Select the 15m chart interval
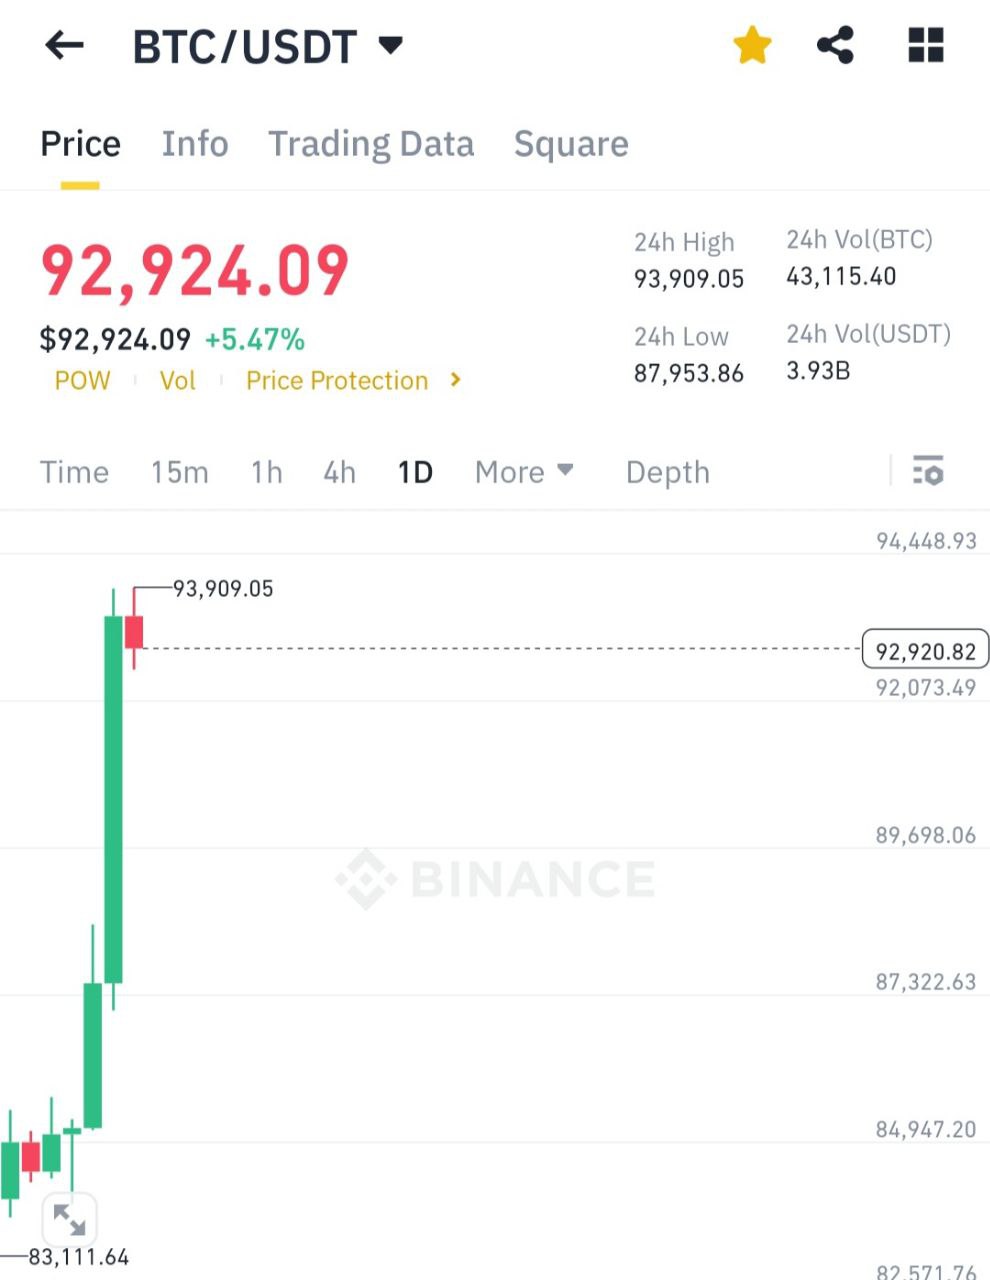The image size is (990, 1280). coord(180,472)
